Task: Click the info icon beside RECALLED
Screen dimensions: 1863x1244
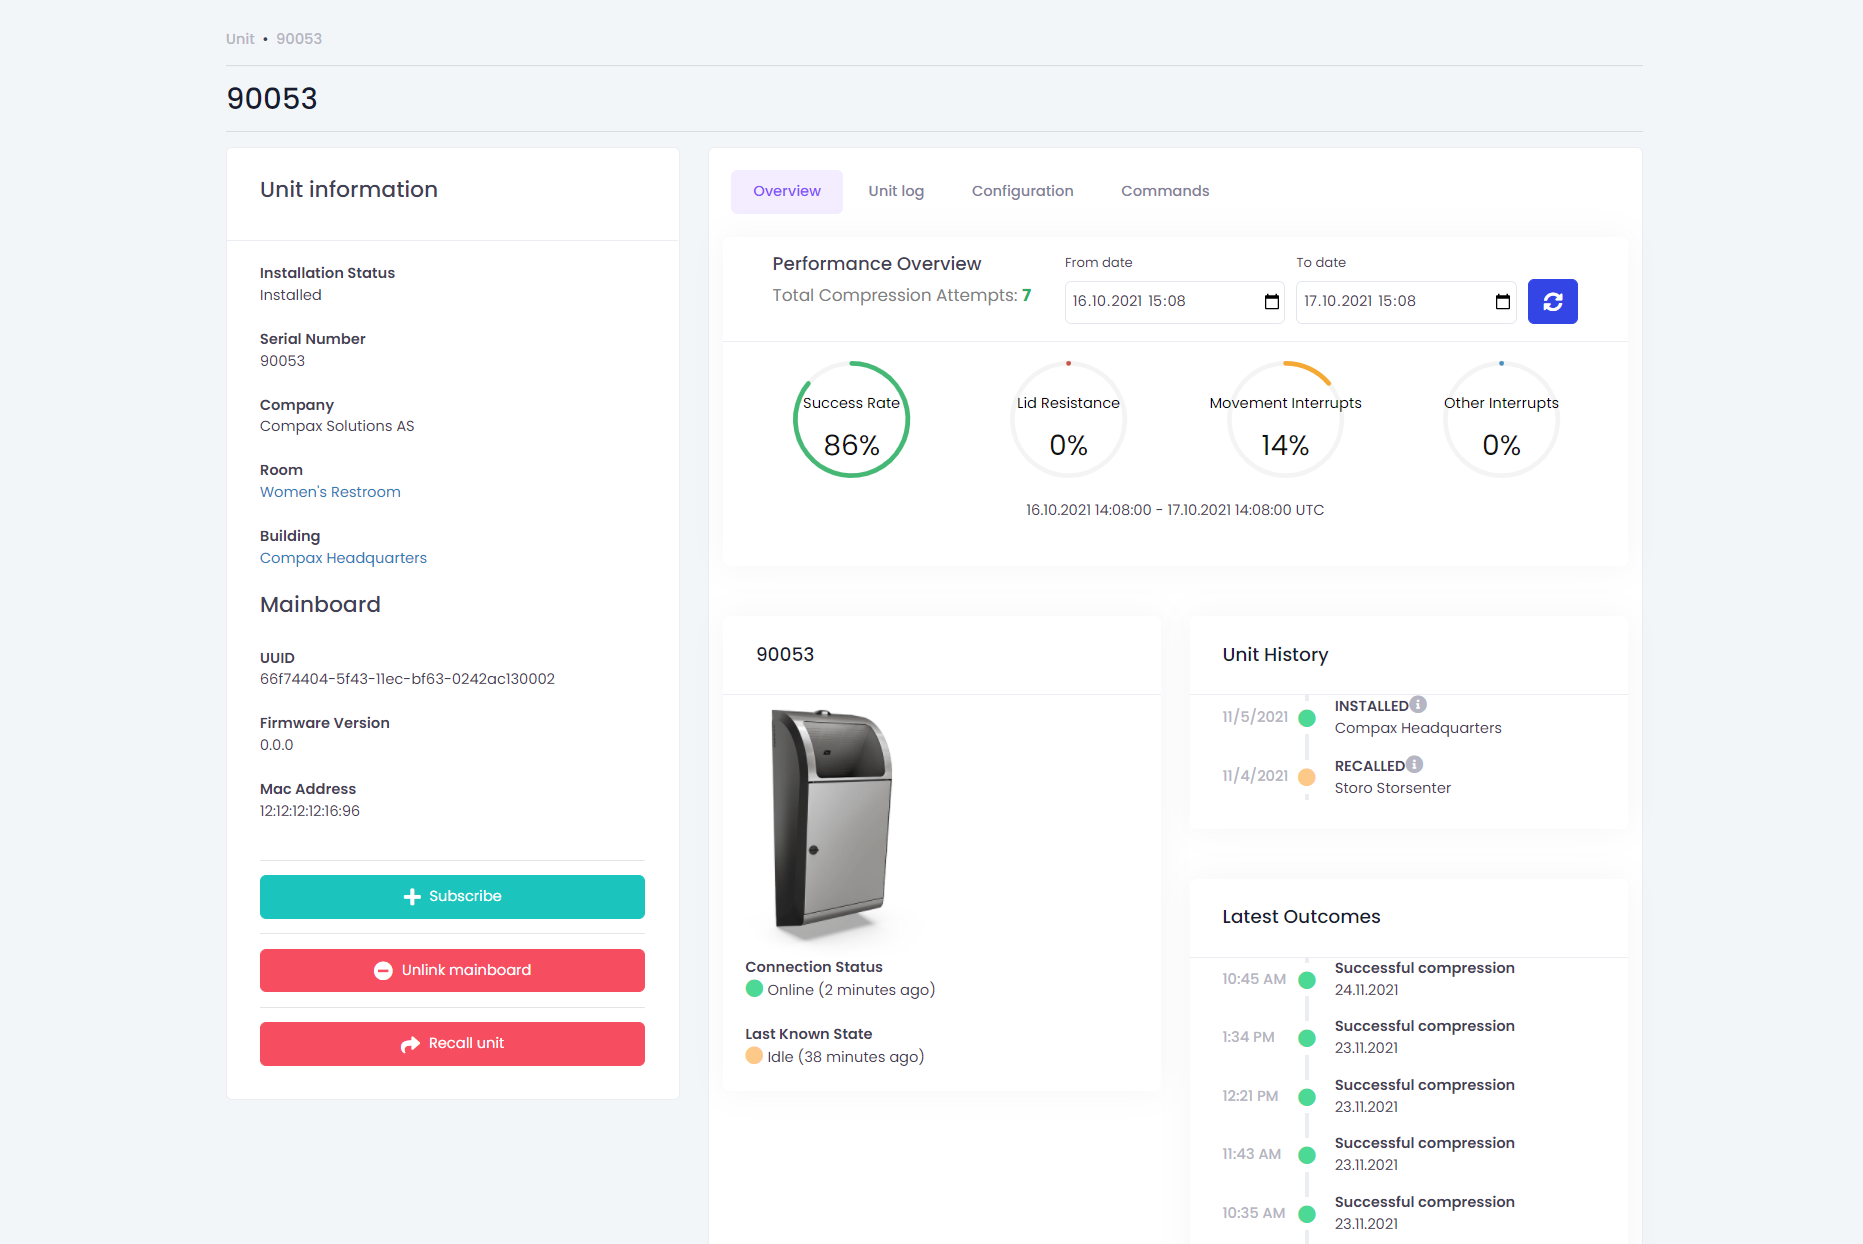Action: coord(1414,765)
